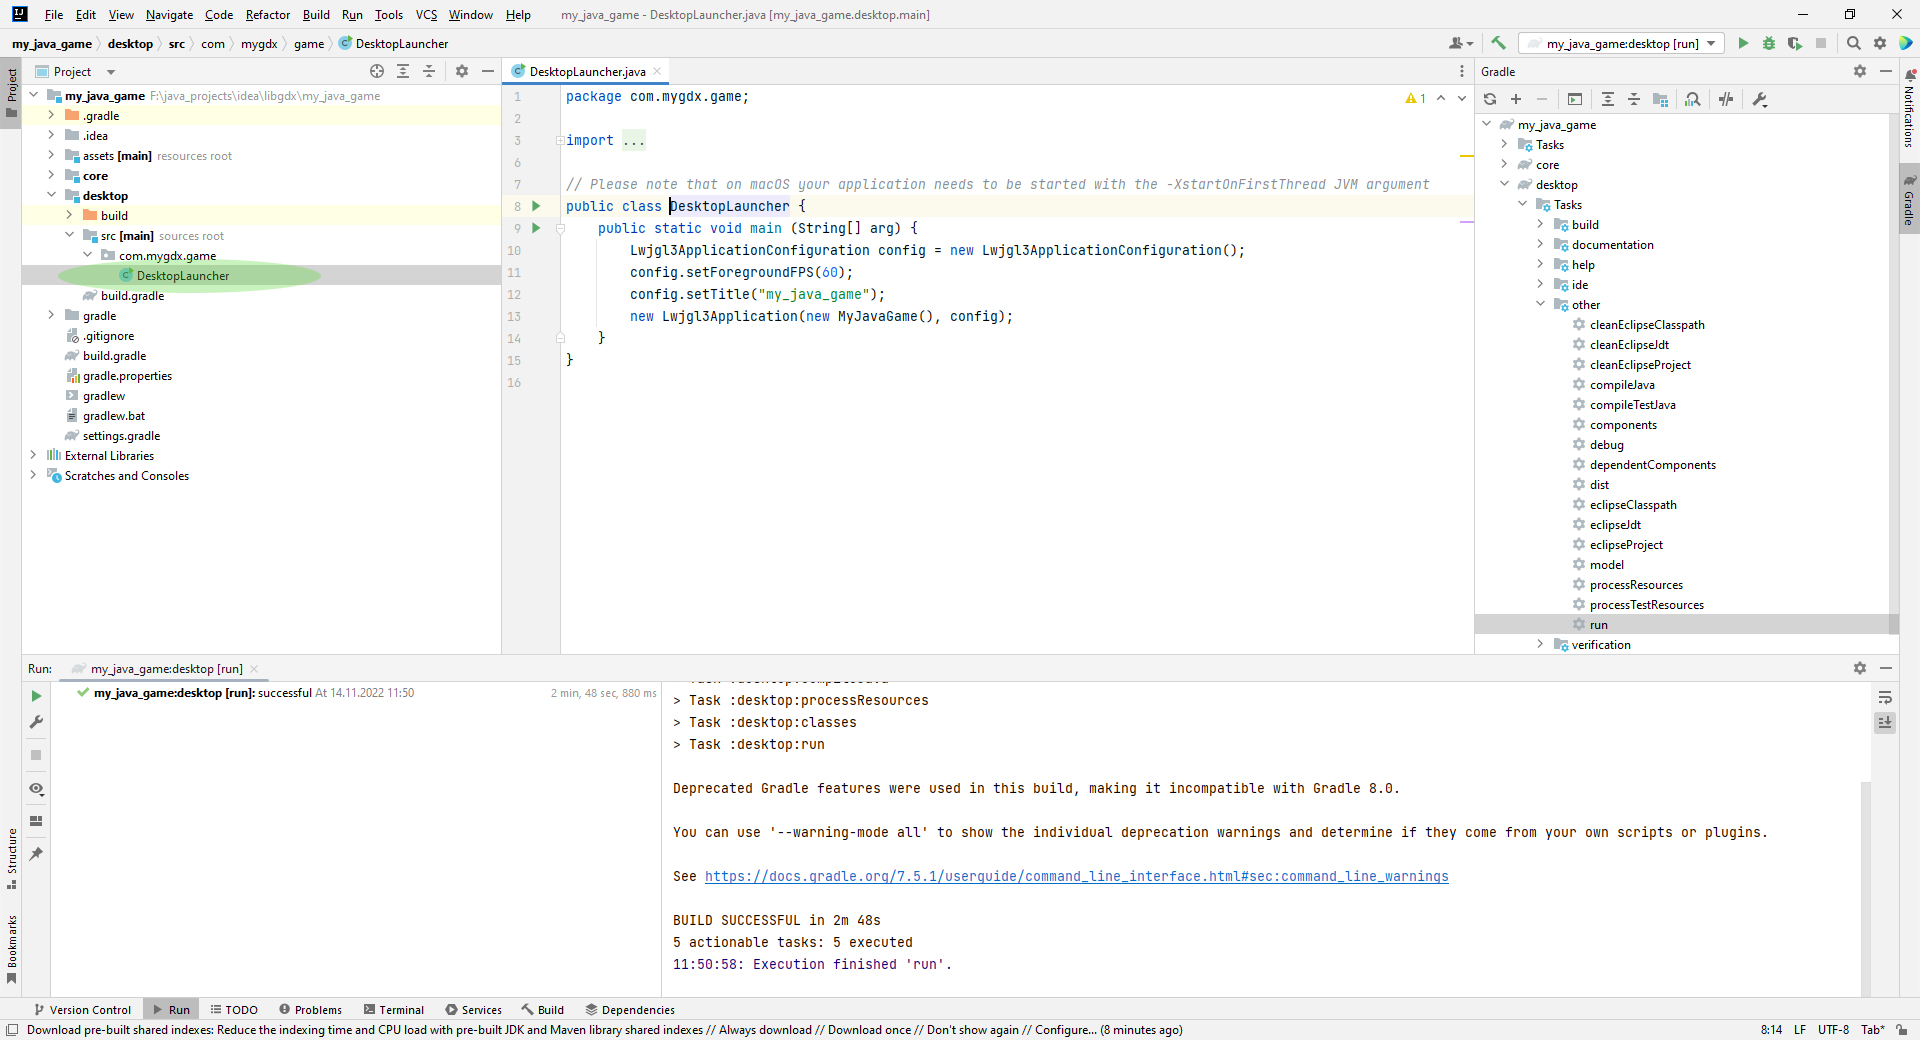The width and height of the screenshot is (1920, 1040).
Task: Open Run panel settings gear
Action: [1860, 668]
